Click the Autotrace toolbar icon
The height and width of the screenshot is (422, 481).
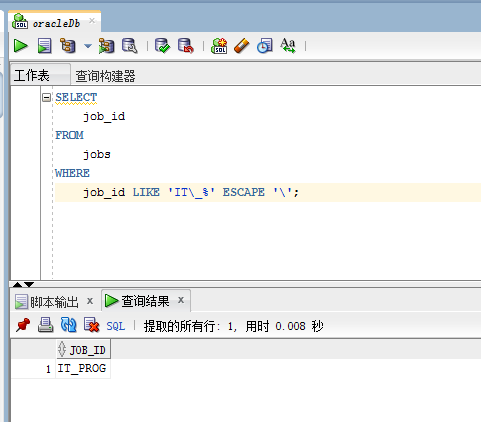point(106,46)
